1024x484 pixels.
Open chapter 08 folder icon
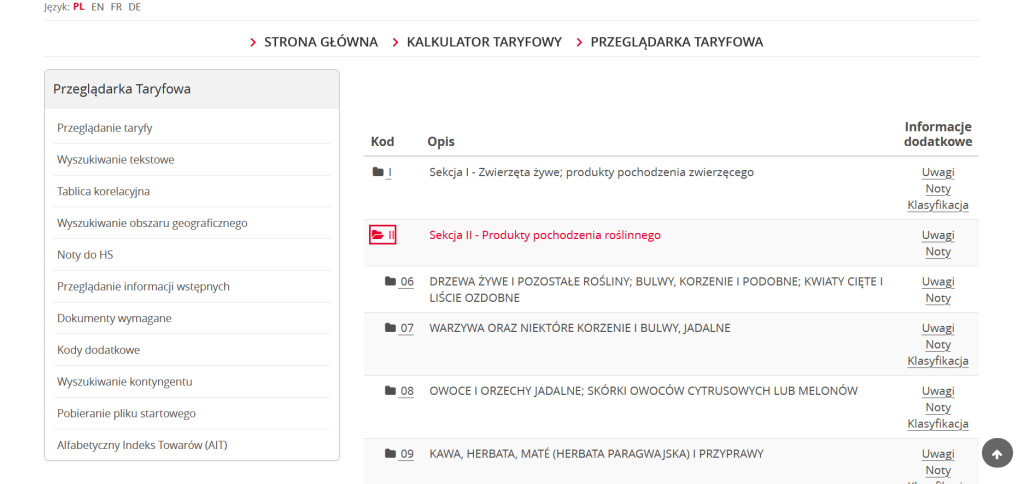pos(391,391)
